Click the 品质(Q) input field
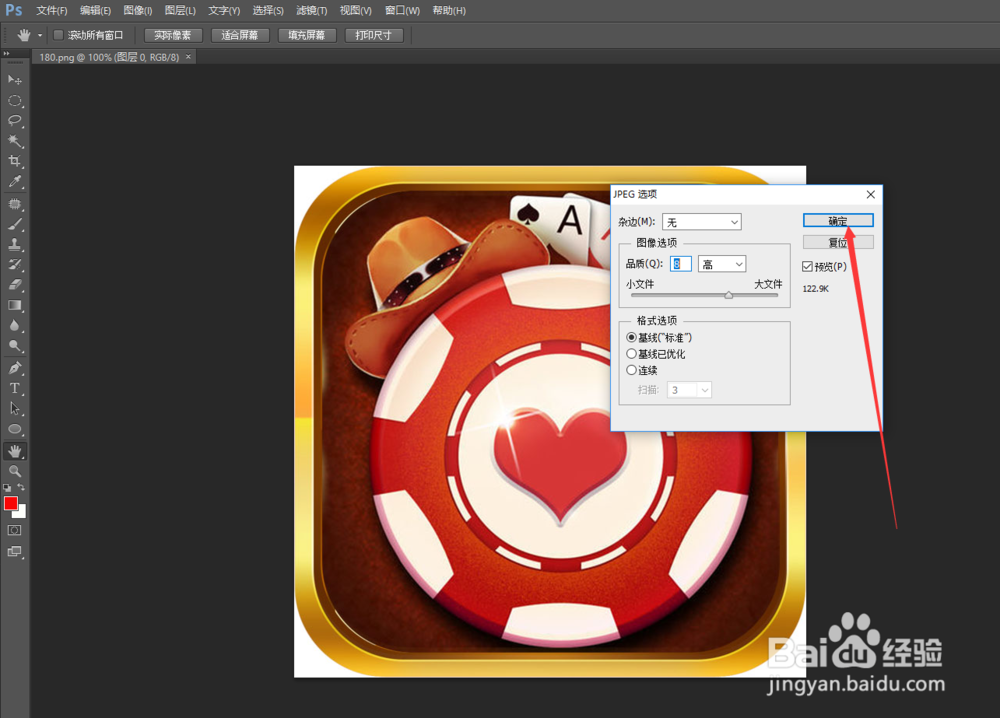Image resolution: width=1000 pixels, height=718 pixels. coord(680,264)
